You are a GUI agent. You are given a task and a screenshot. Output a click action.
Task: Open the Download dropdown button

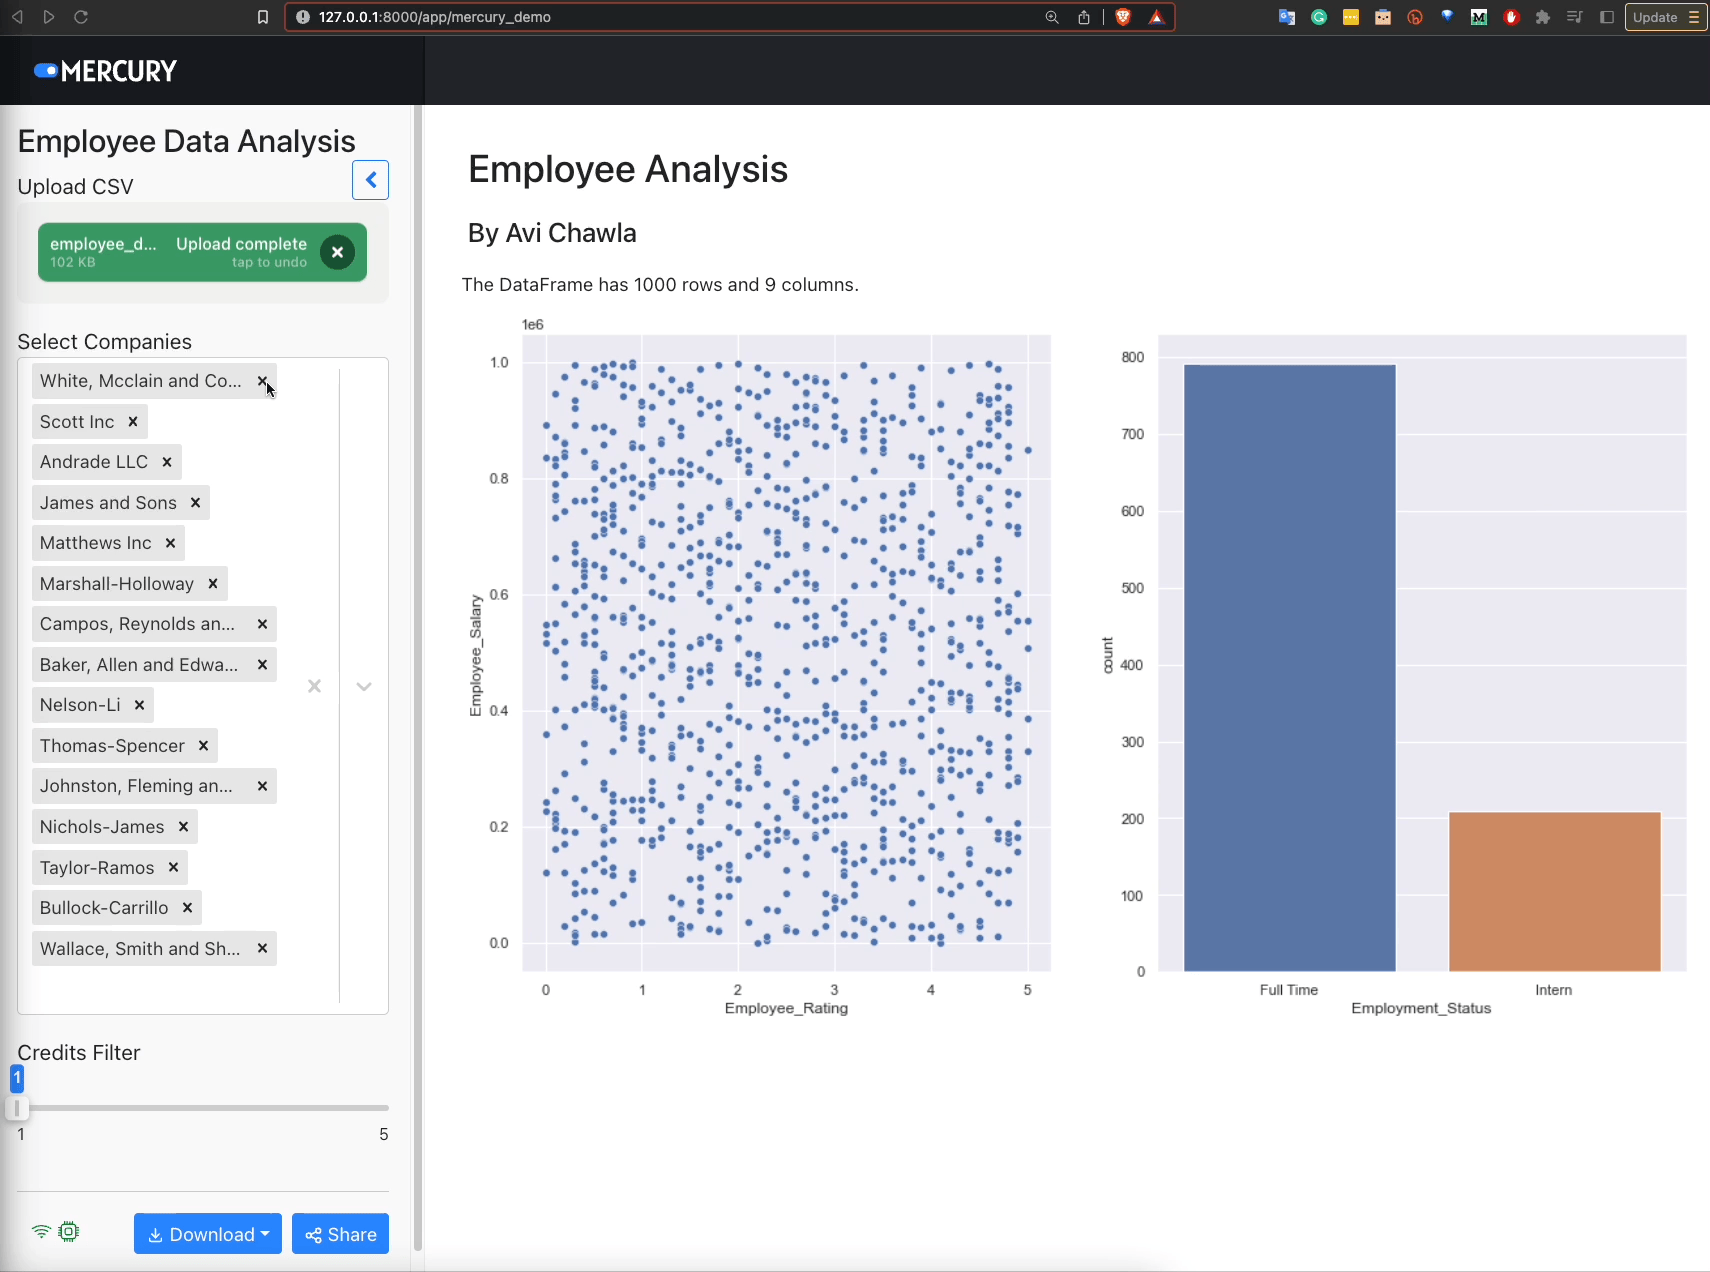(x=208, y=1234)
